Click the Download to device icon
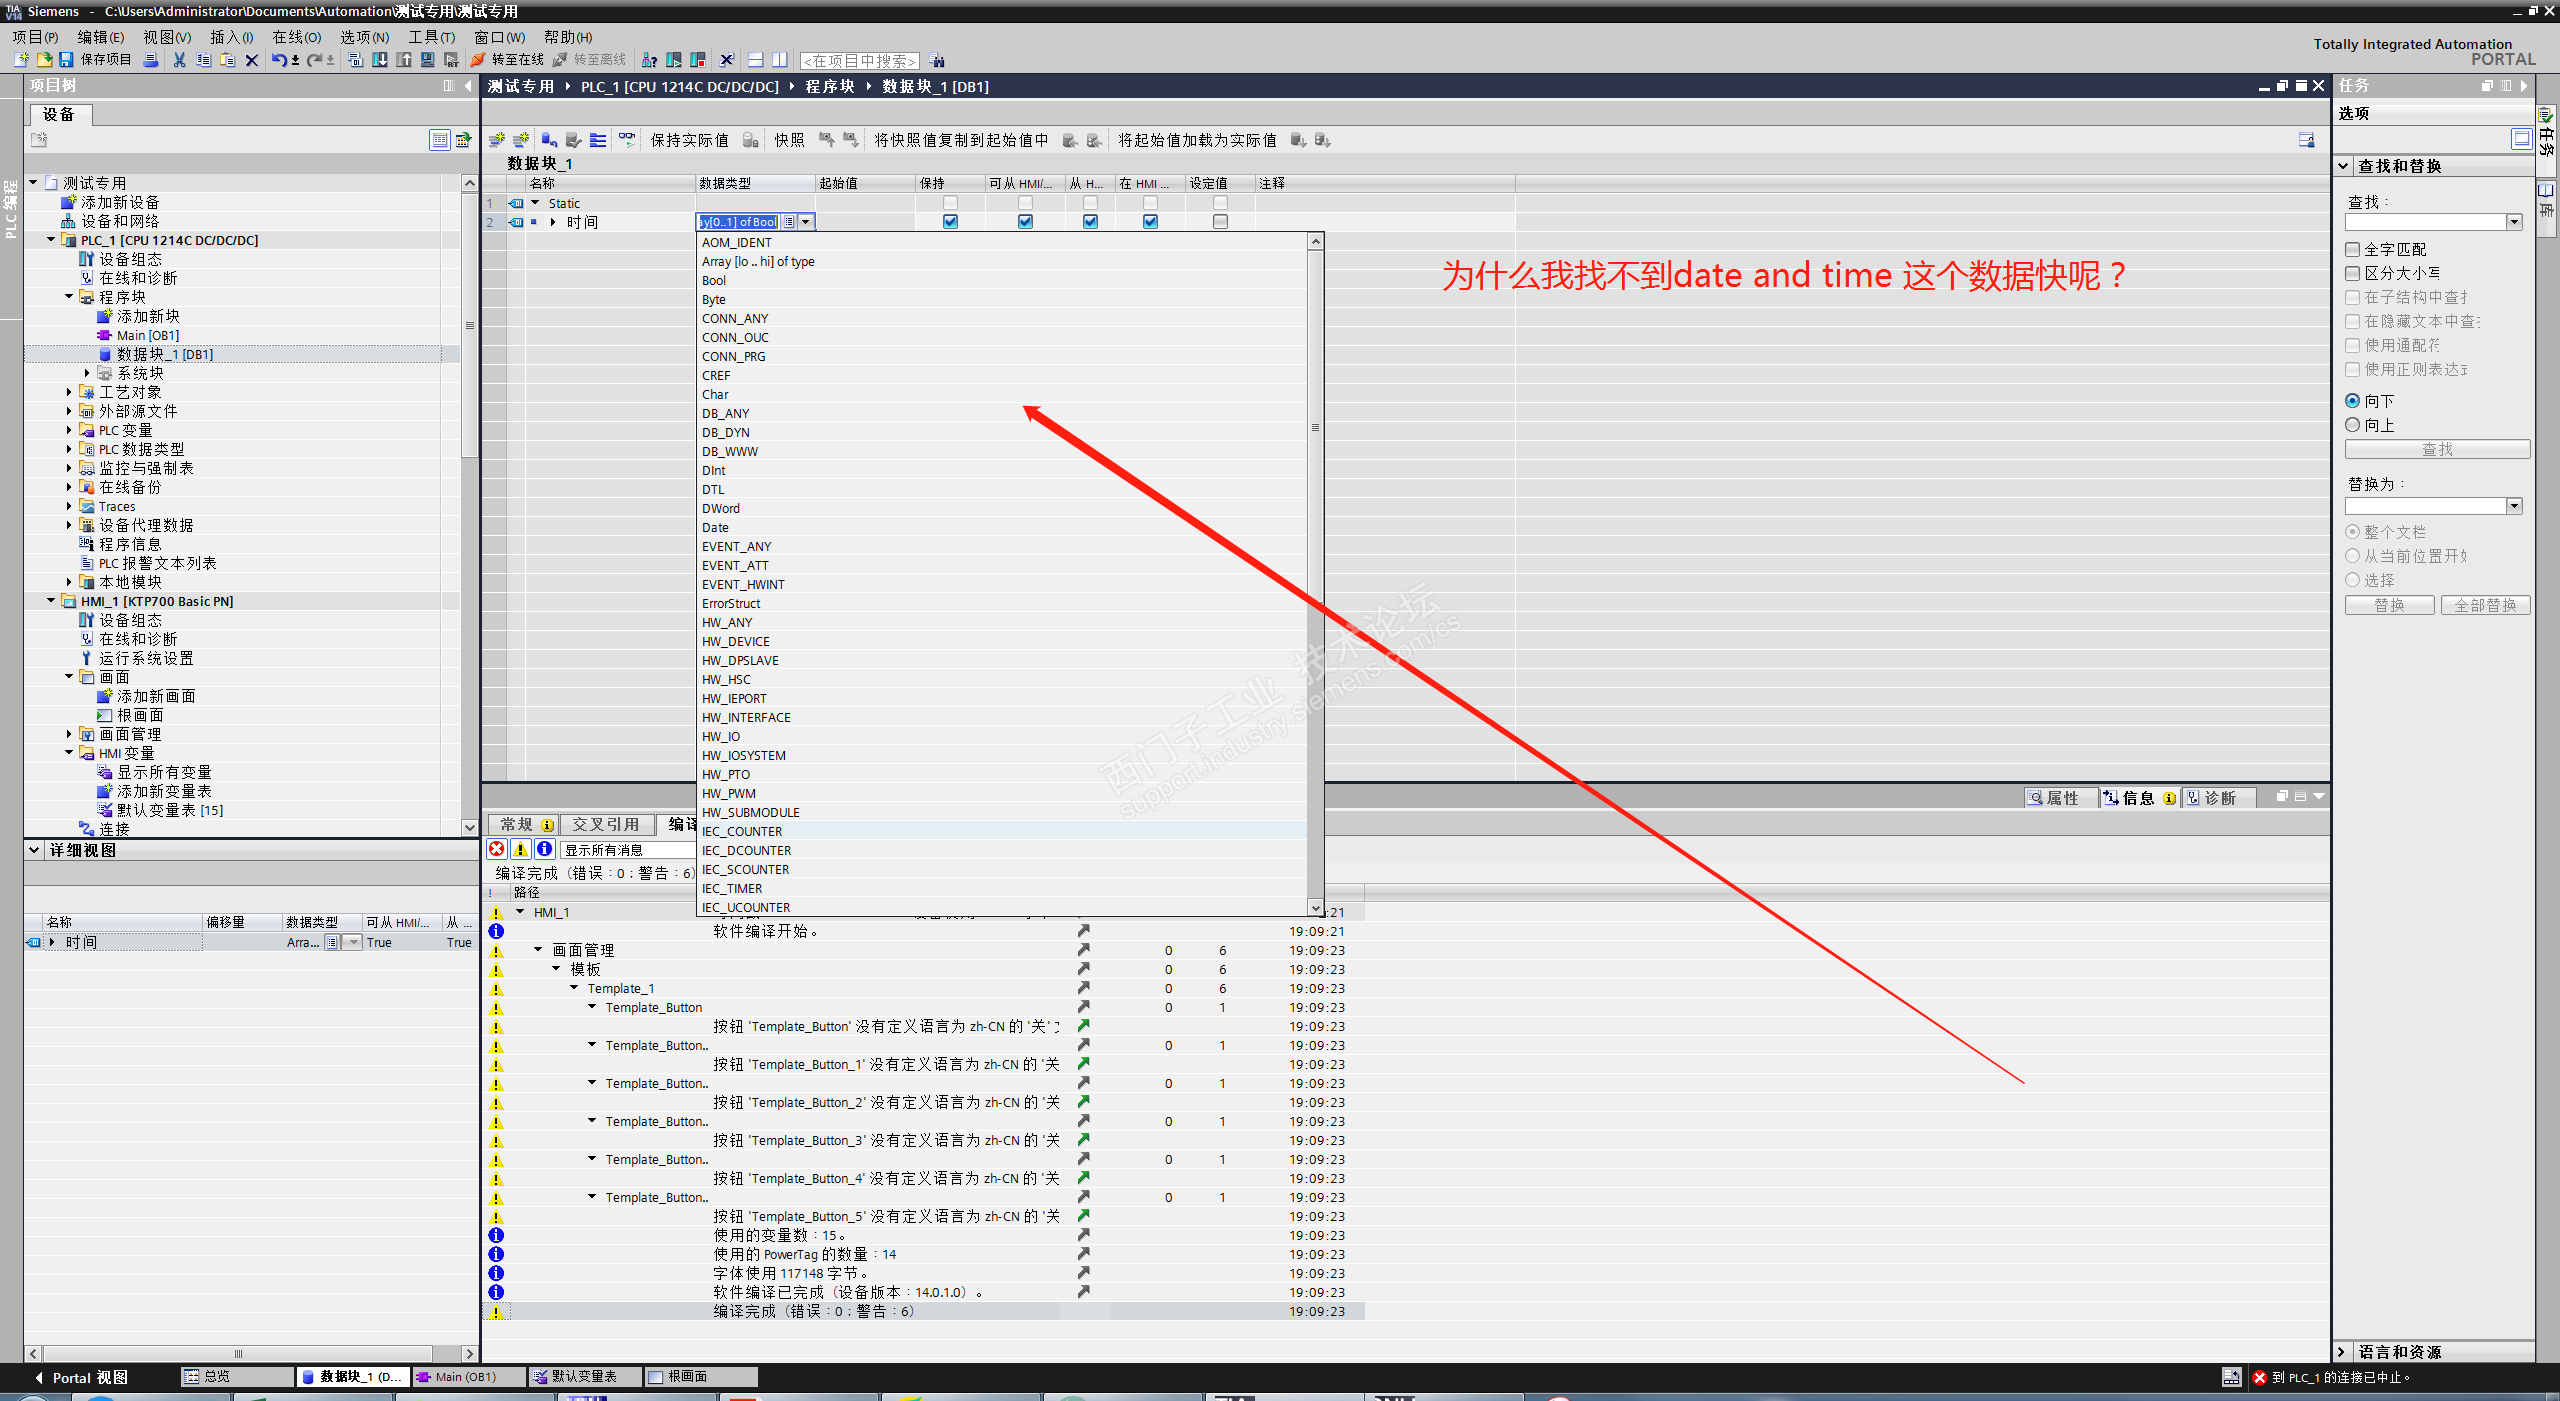The image size is (2560, 1401). 380,60
